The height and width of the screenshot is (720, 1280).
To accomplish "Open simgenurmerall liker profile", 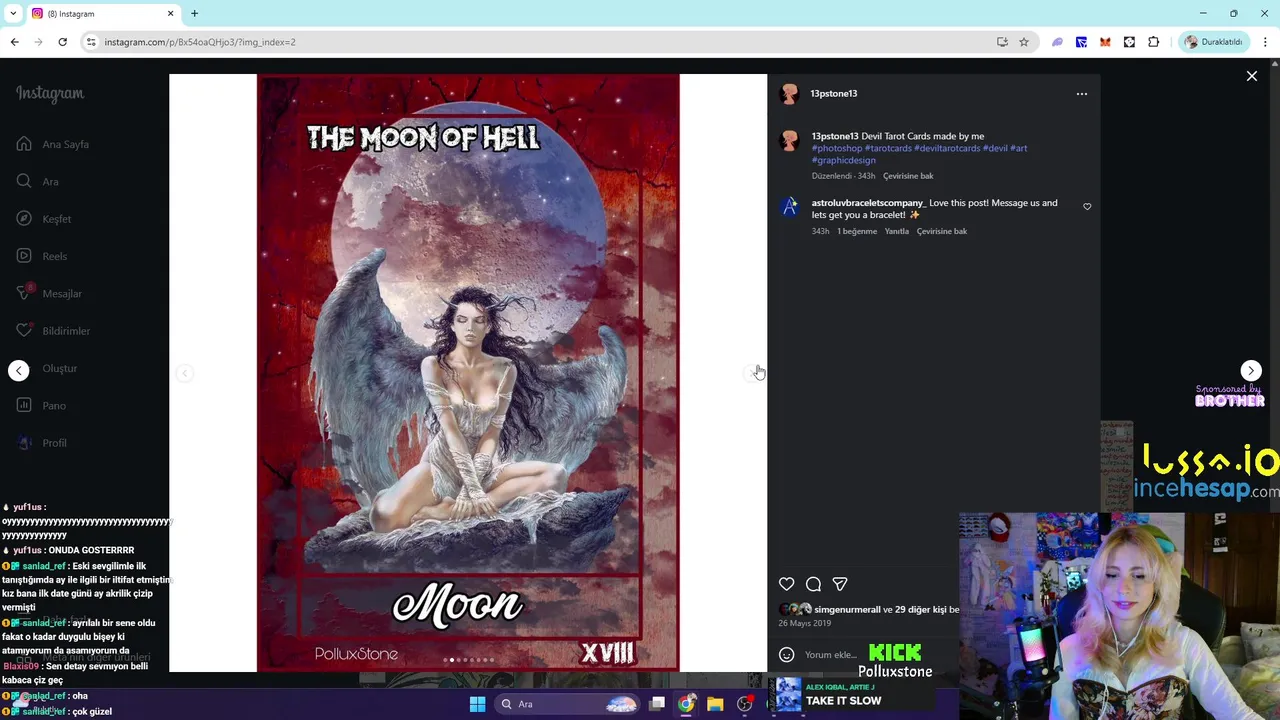I will (x=847, y=609).
